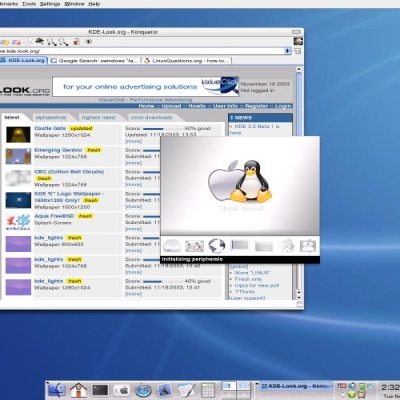Click the Upload link in the site navigation
The width and height of the screenshot is (400, 400).
(171, 106)
